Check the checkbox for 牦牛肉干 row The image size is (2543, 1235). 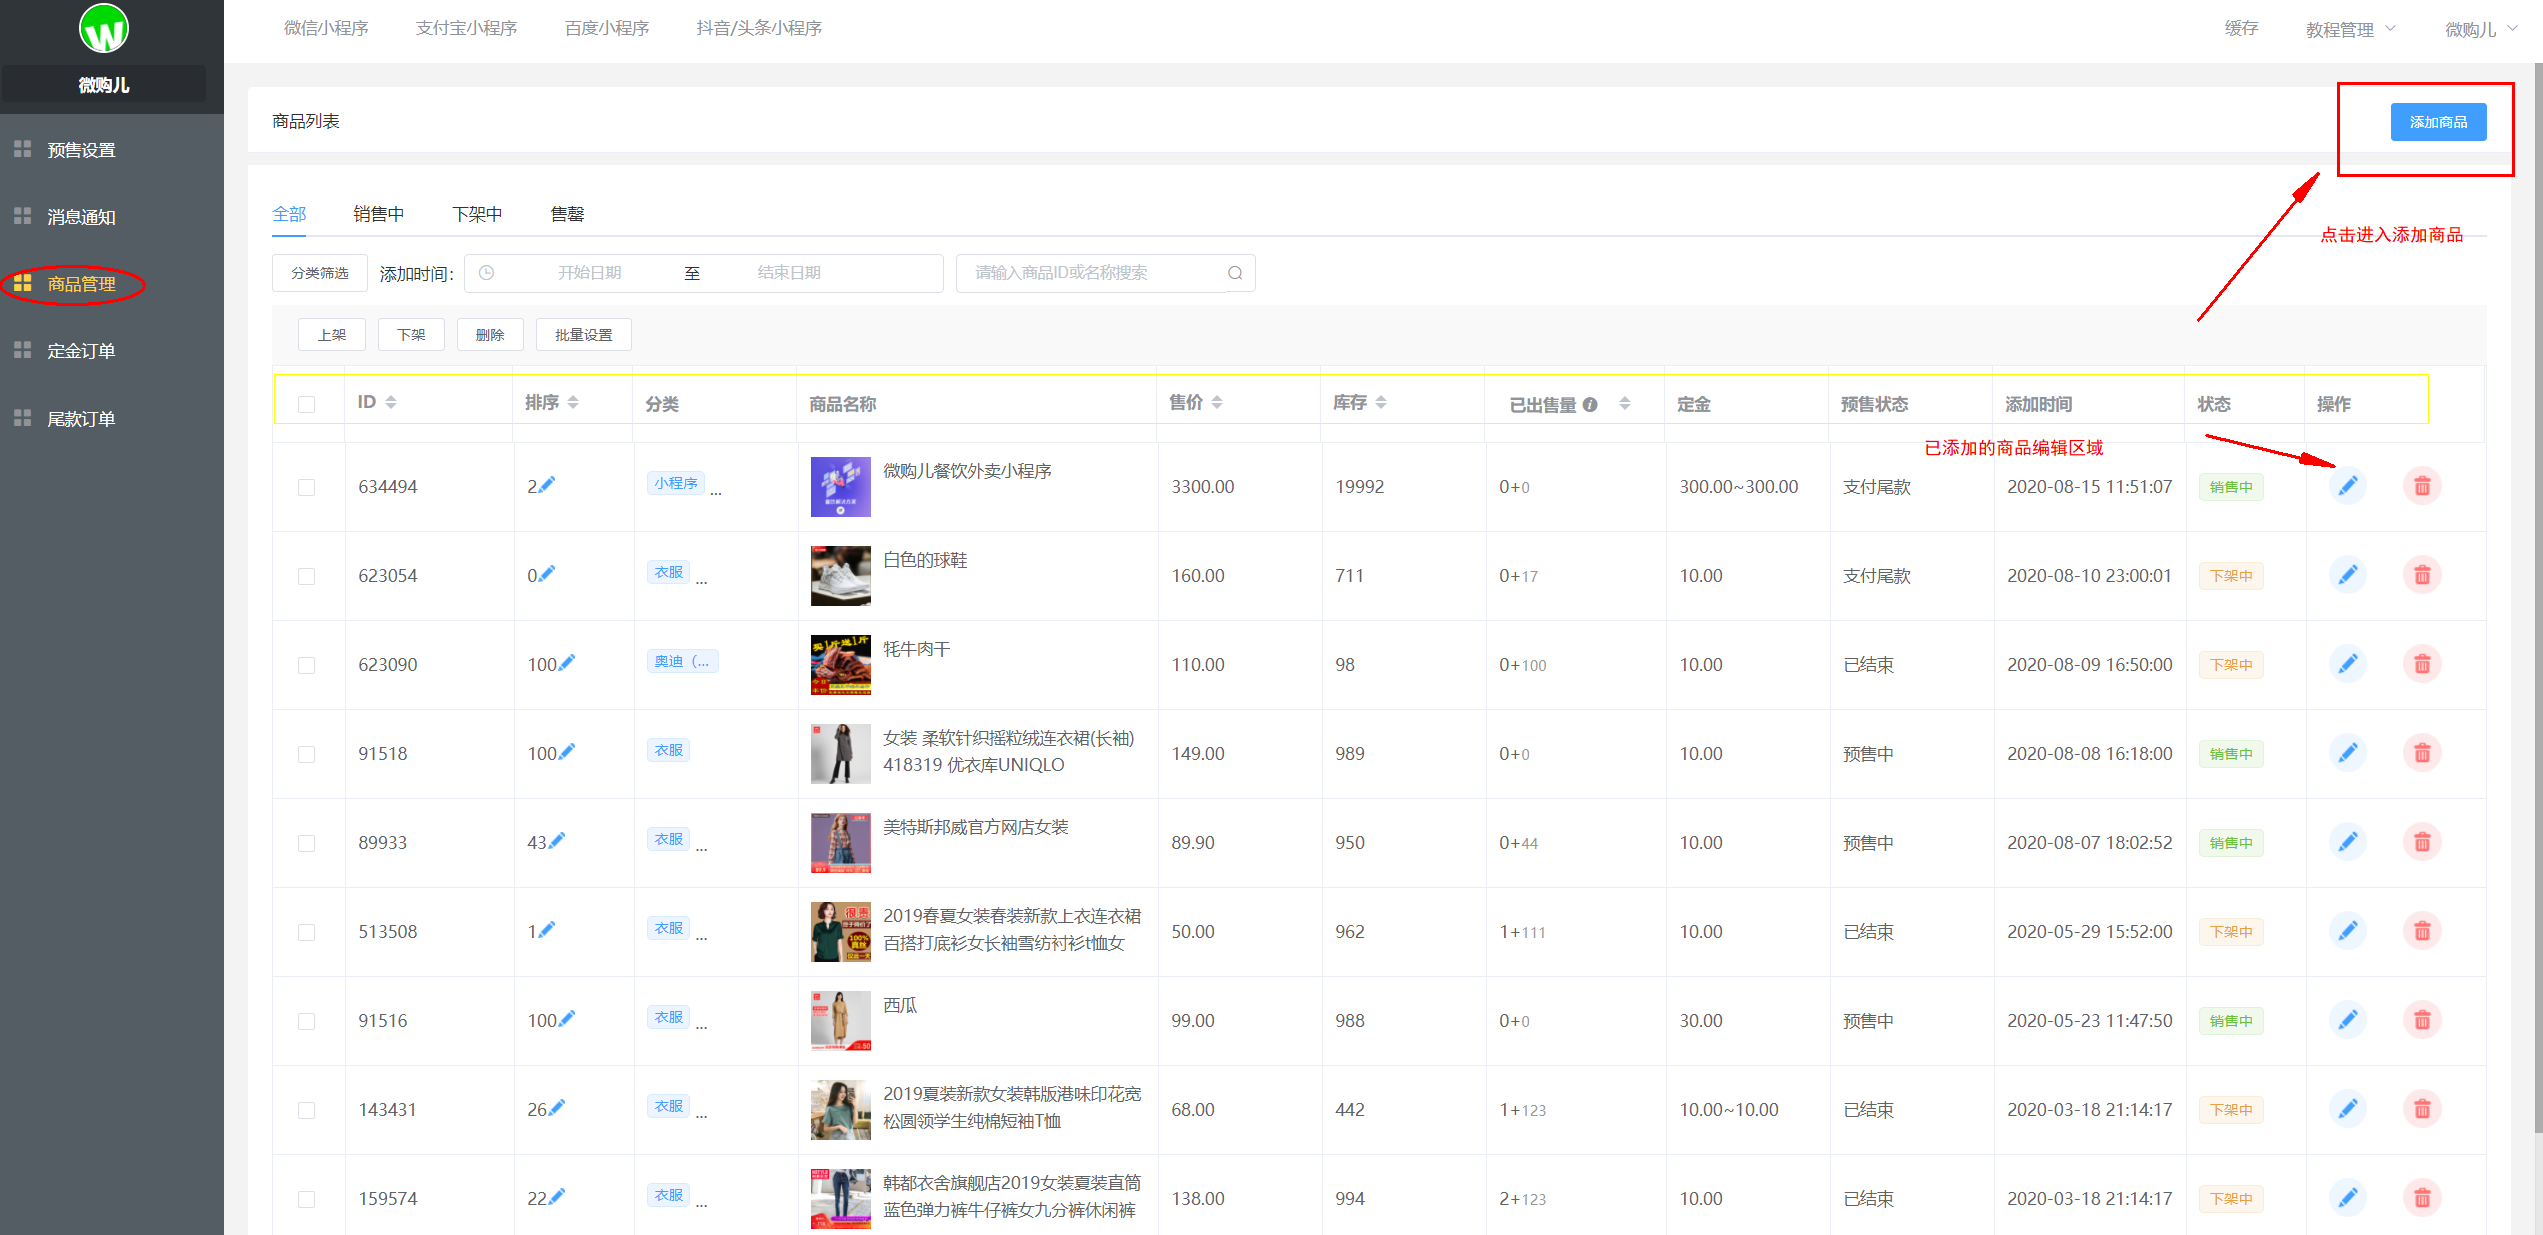307,663
